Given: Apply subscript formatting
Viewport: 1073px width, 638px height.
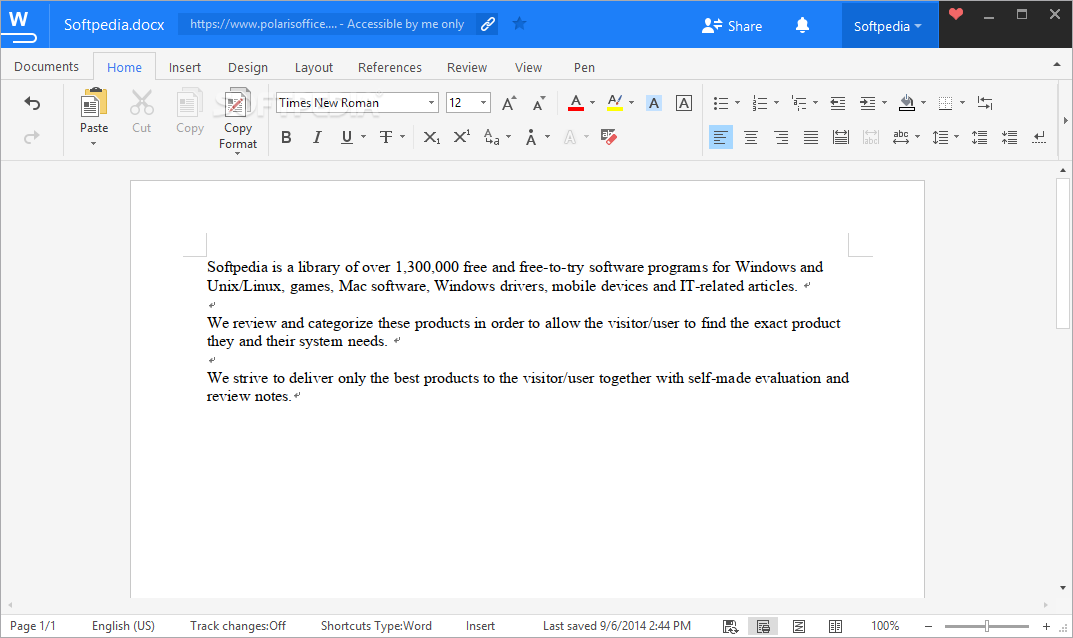Looking at the screenshot, I should [x=431, y=138].
